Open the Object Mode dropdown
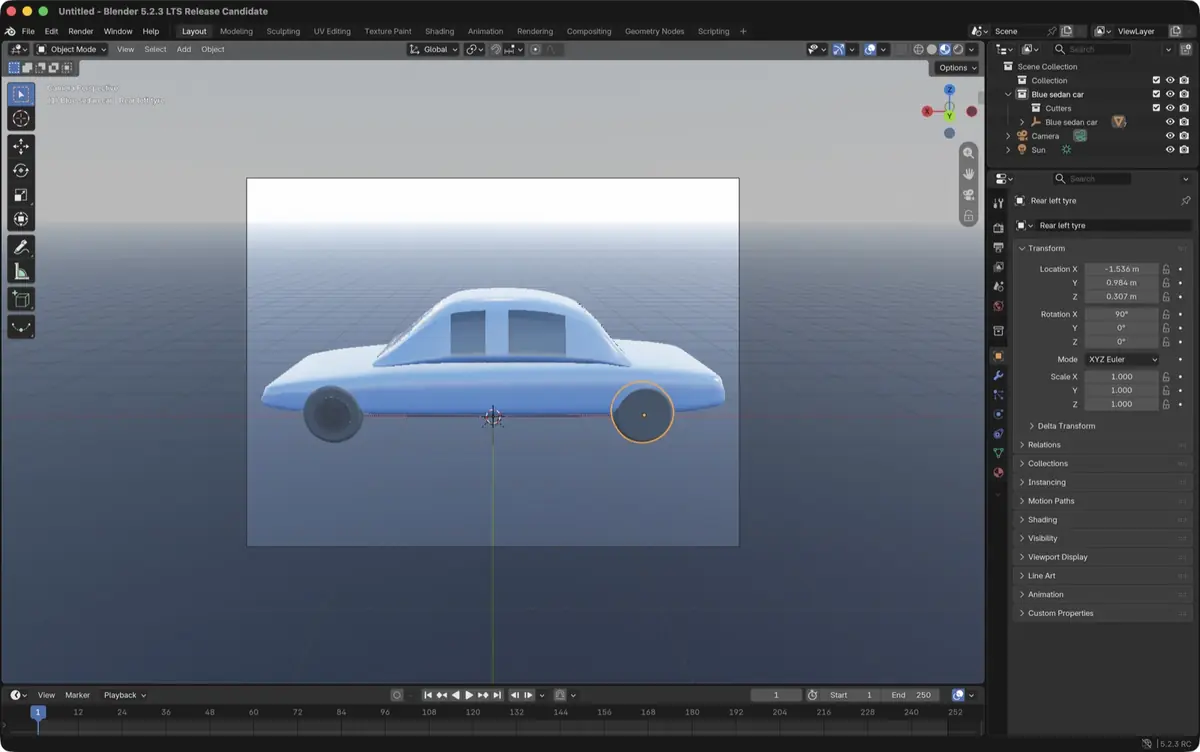This screenshot has height=752, width=1200. pyautogui.click(x=72, y=49)
